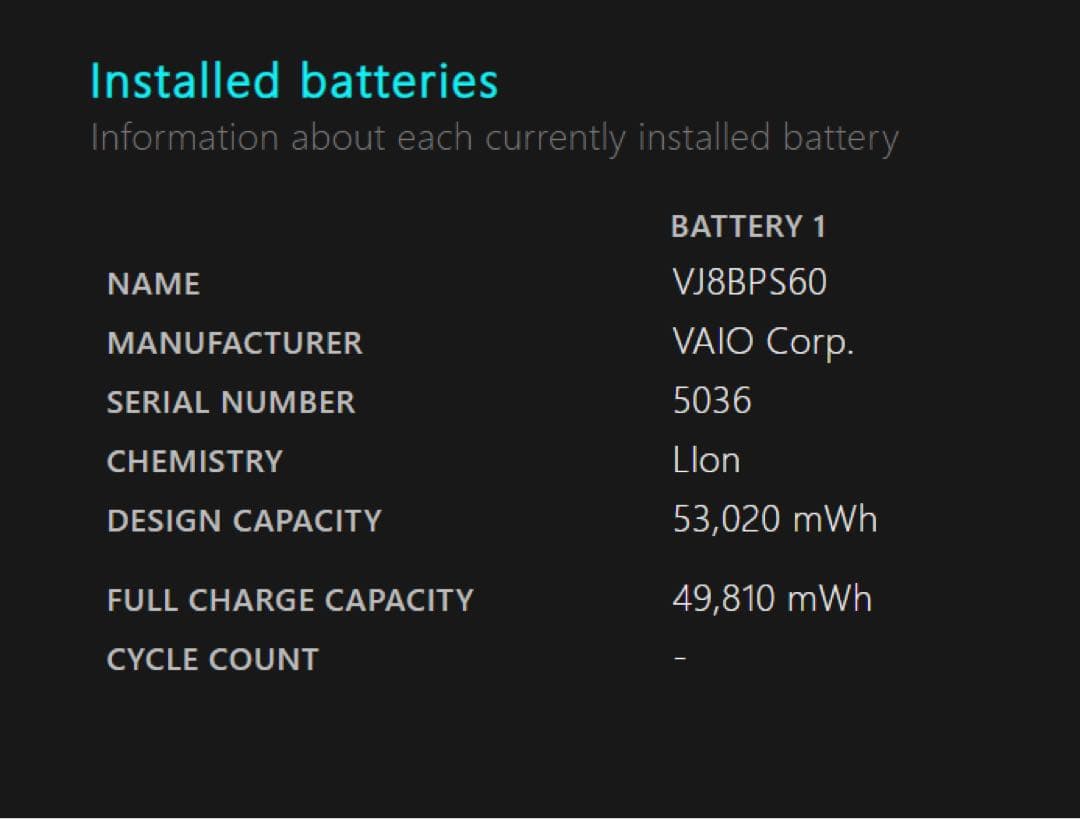The width and height of the screenshot is (1080, 819).
Task: Click the DESIGN CAPACITY row label
Action: [x=244, y=521]
